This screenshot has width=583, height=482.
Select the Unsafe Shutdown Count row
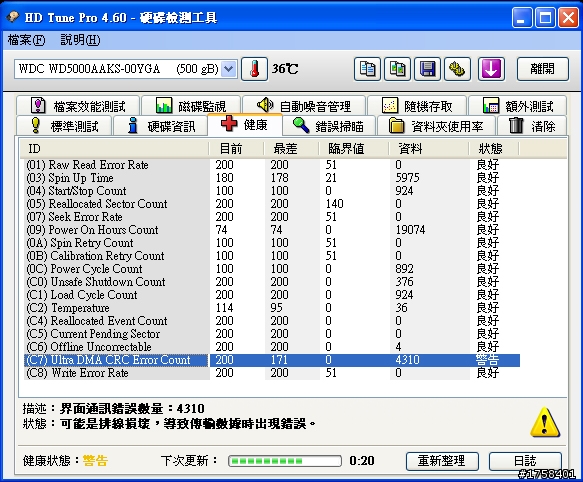point(272,282)
